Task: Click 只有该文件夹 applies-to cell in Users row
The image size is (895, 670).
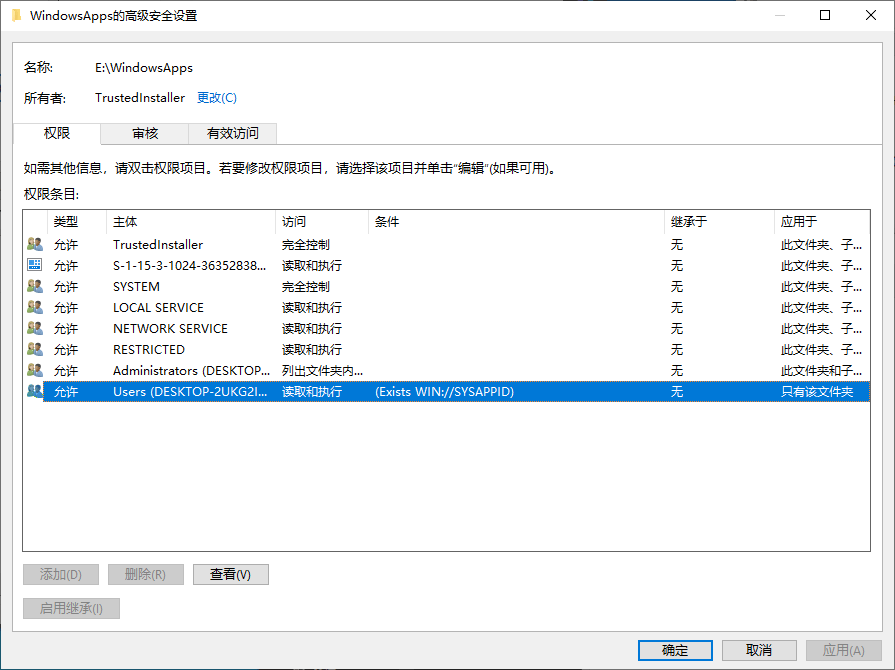Action: (817, 391)
